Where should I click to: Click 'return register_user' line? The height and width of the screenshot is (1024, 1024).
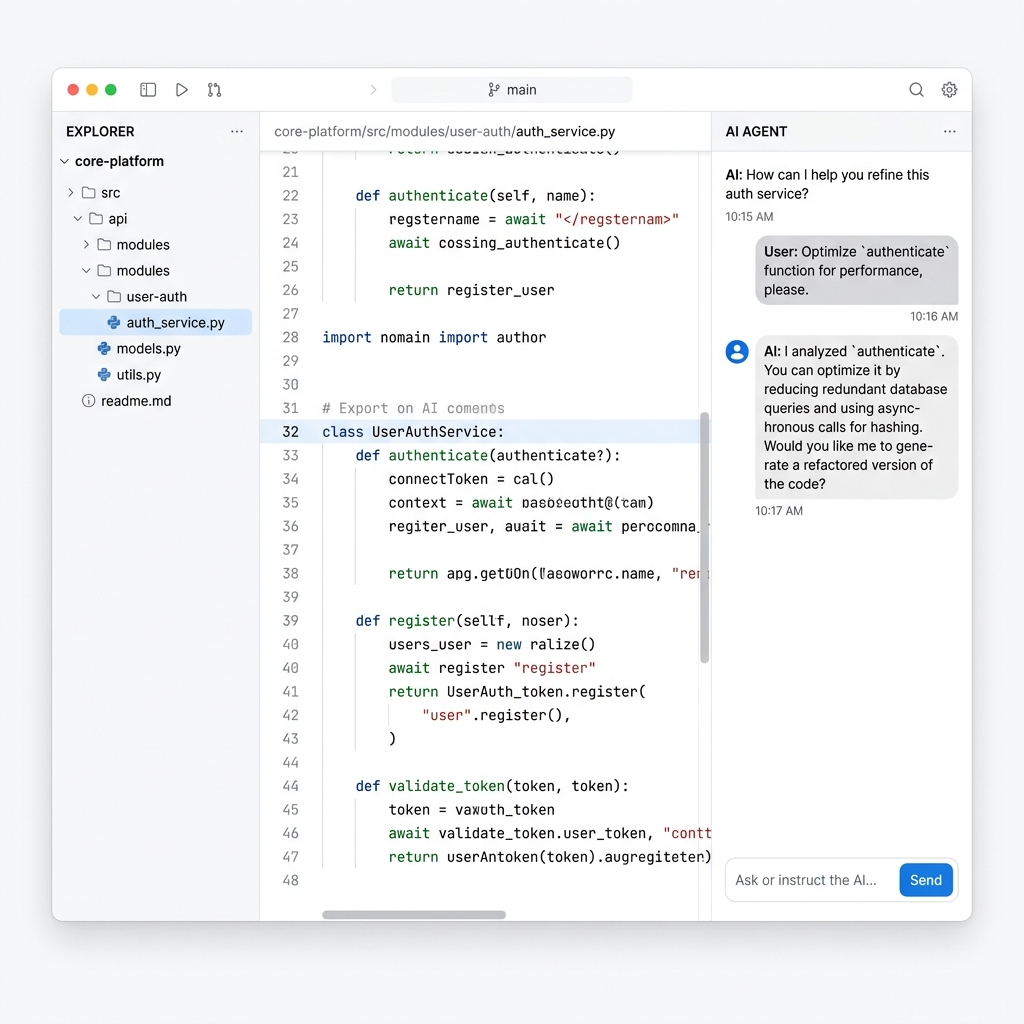(x=471, y=290)
